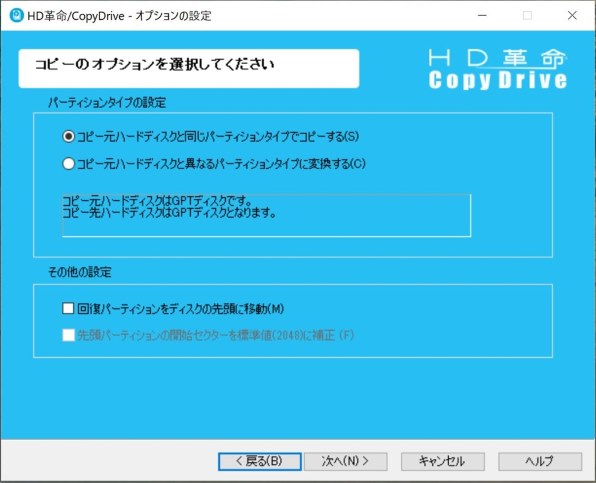
Task: Close the HD革命/CopyDrive window
Action: click(x=572, y=16)
